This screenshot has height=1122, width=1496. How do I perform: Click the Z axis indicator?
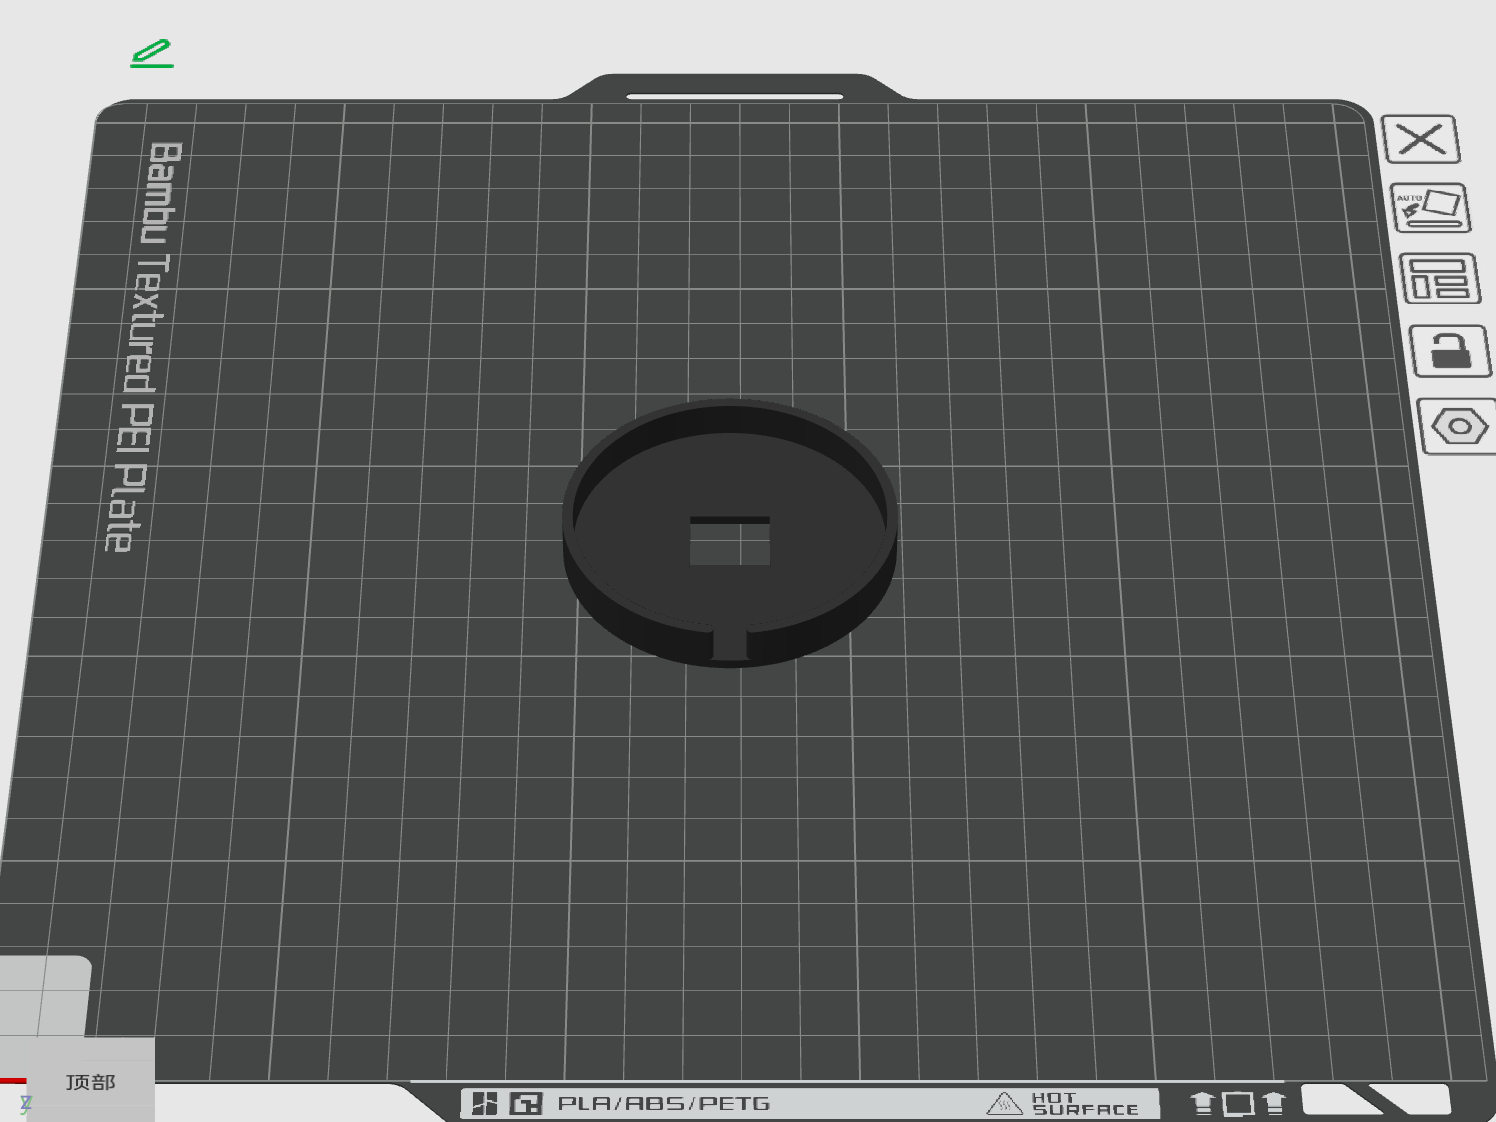(26, 1104)
